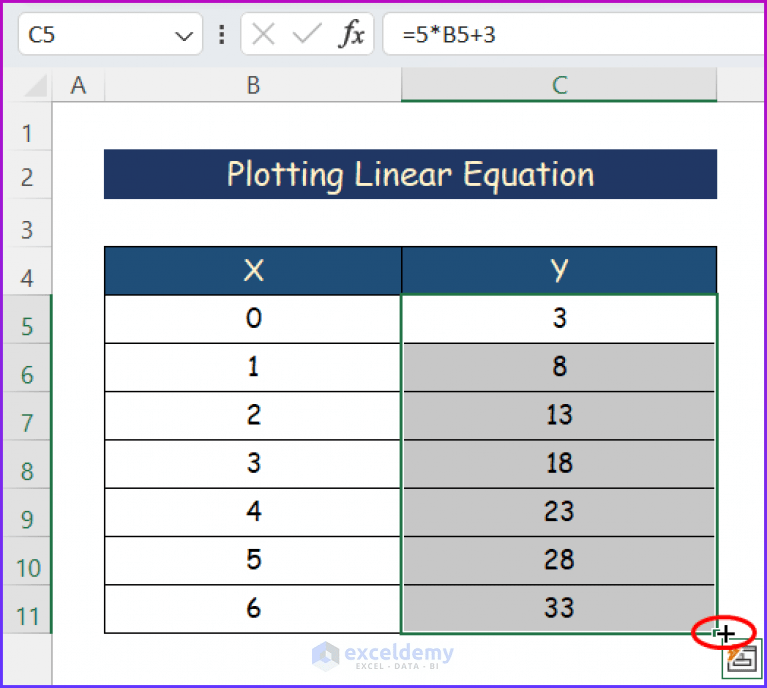Select cell C5 containing 3
Image resolution: width=767 pixels, height=688 pixels.
click(x=559, y=319)
